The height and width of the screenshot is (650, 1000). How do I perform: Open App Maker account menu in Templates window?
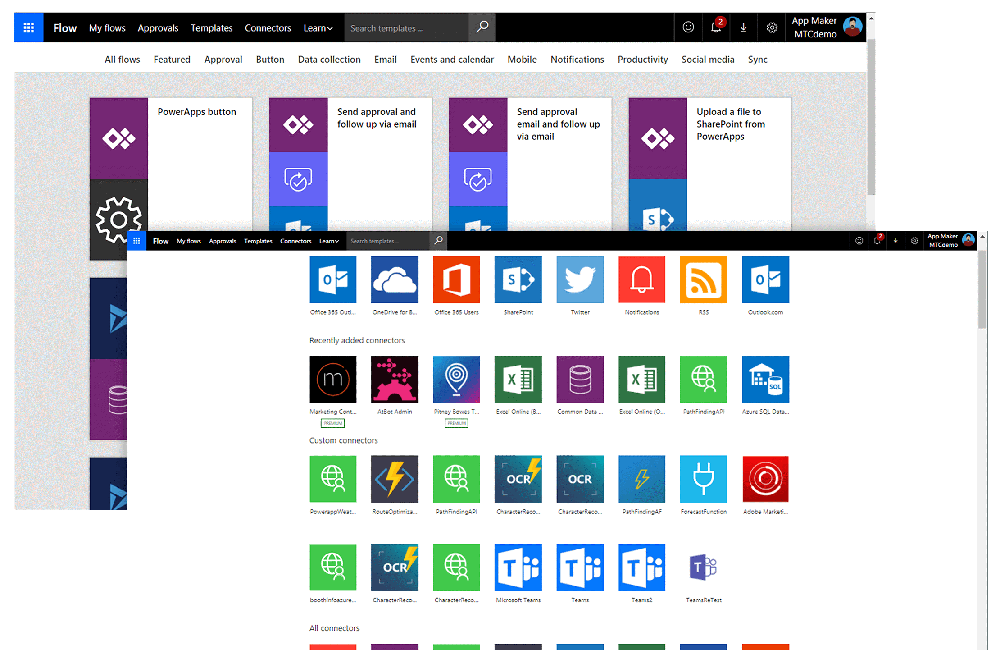pyautogui.click(x=827, y=27)
